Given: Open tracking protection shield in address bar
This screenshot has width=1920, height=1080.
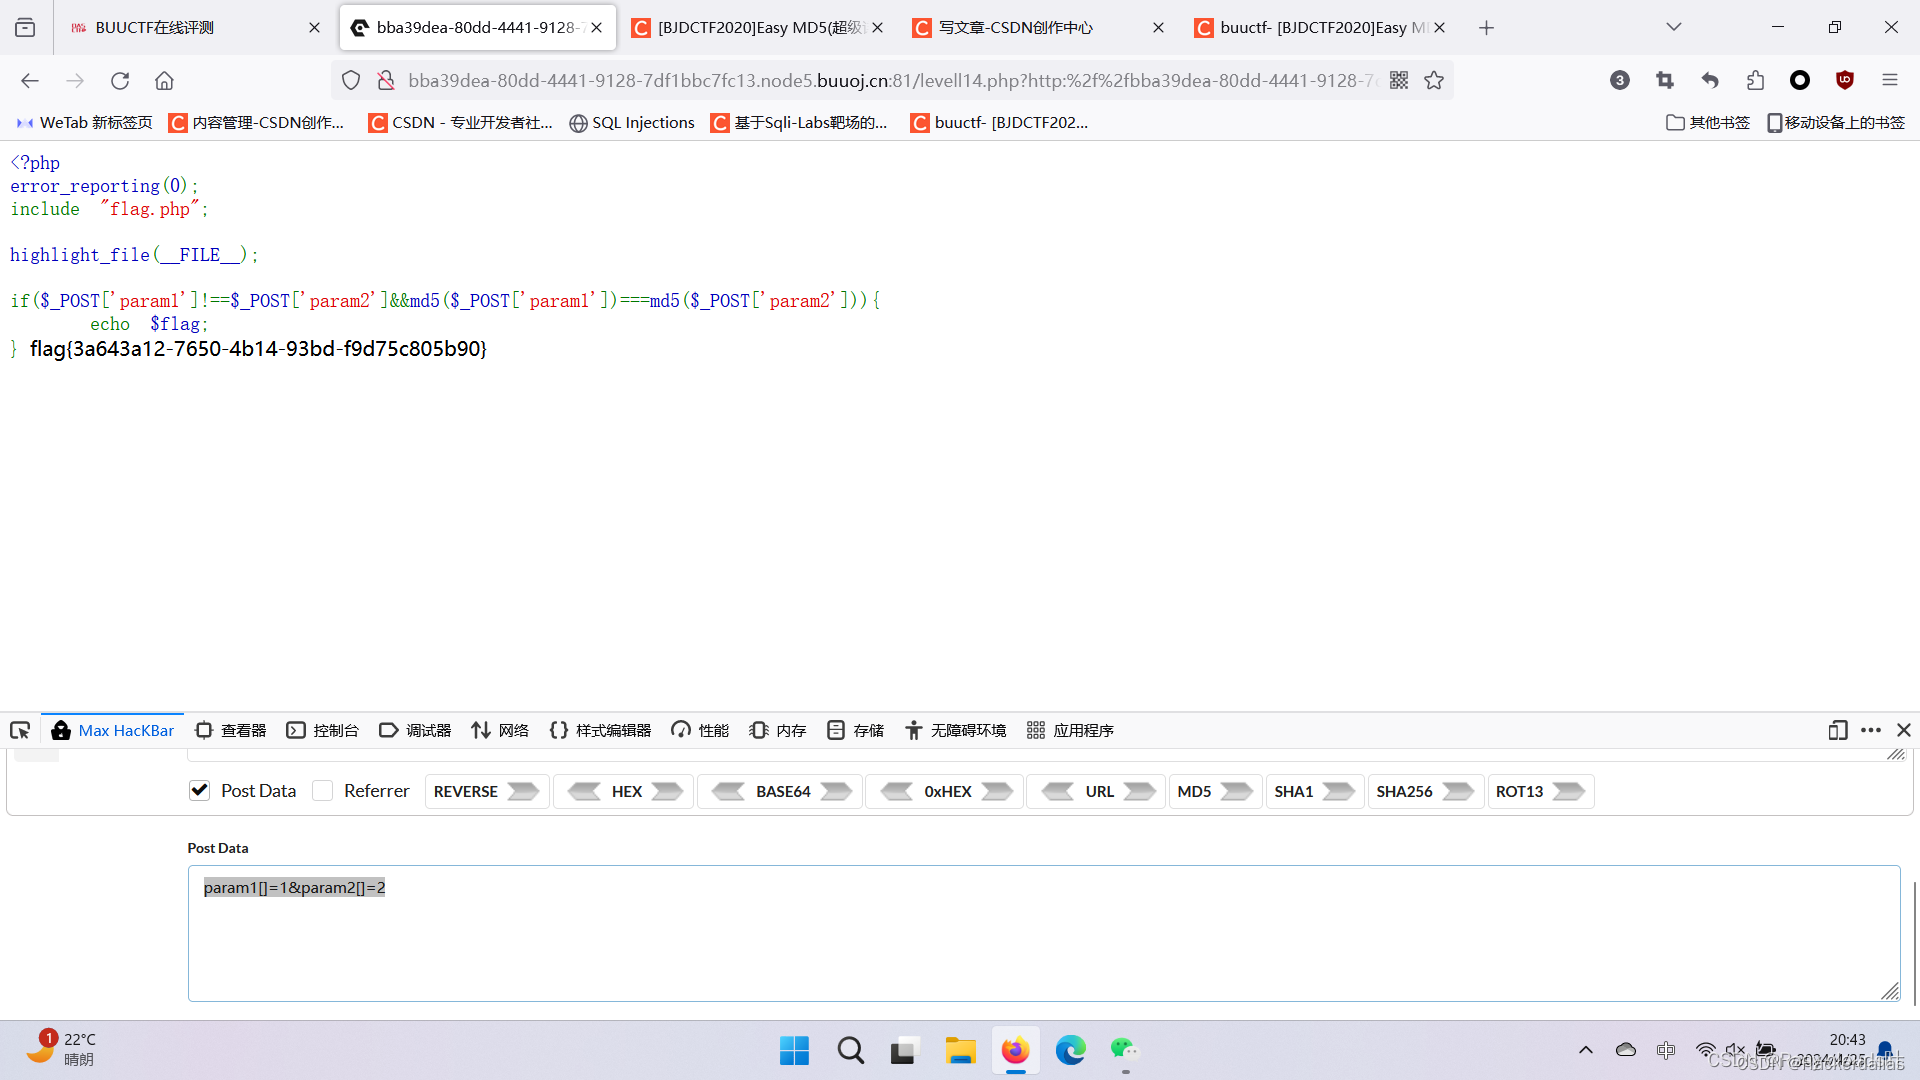Looking at the screenshot, I should 351,80.
